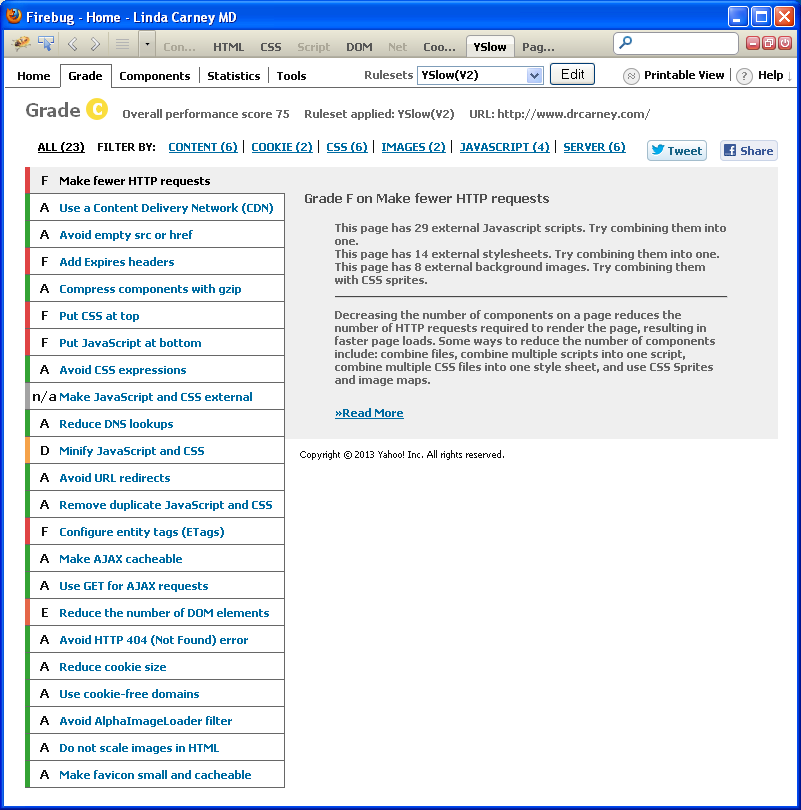Click the Twitter bird Tweet button

point(677,151)
